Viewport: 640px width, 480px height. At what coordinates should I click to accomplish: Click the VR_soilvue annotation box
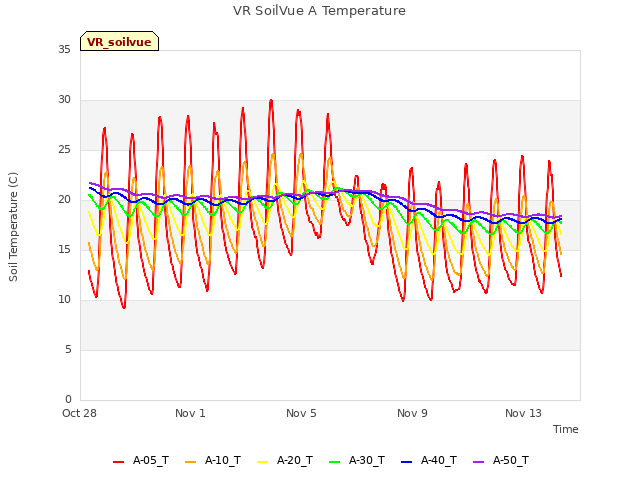click(119, 41)
